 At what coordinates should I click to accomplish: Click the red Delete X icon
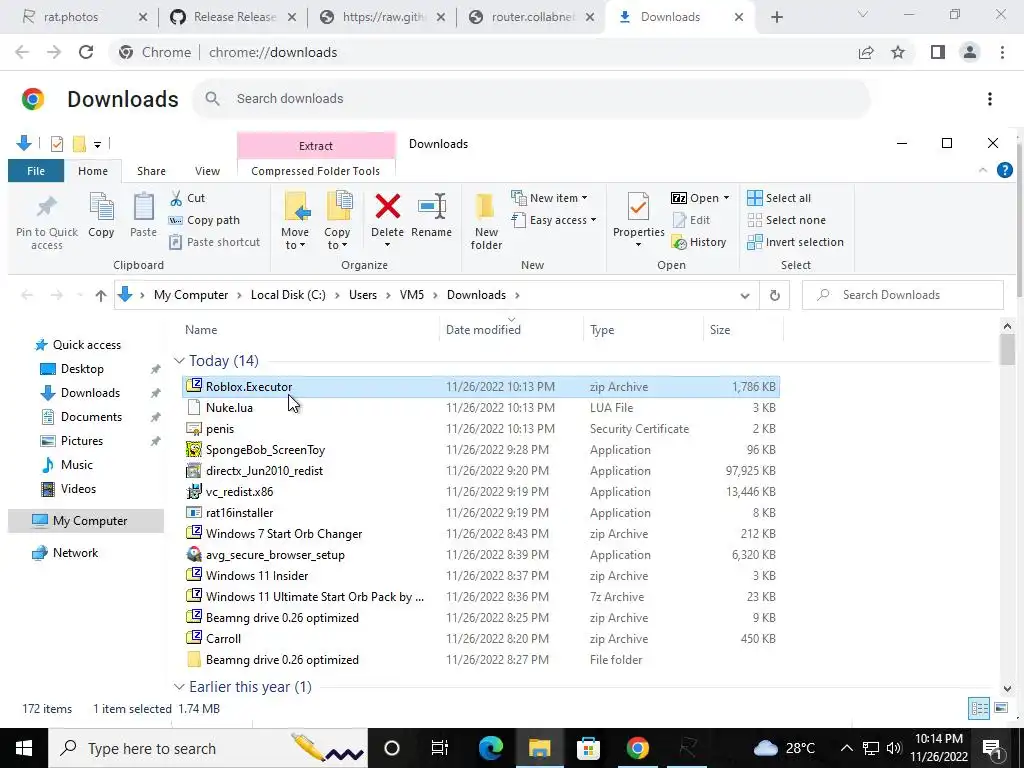(387, 206)
